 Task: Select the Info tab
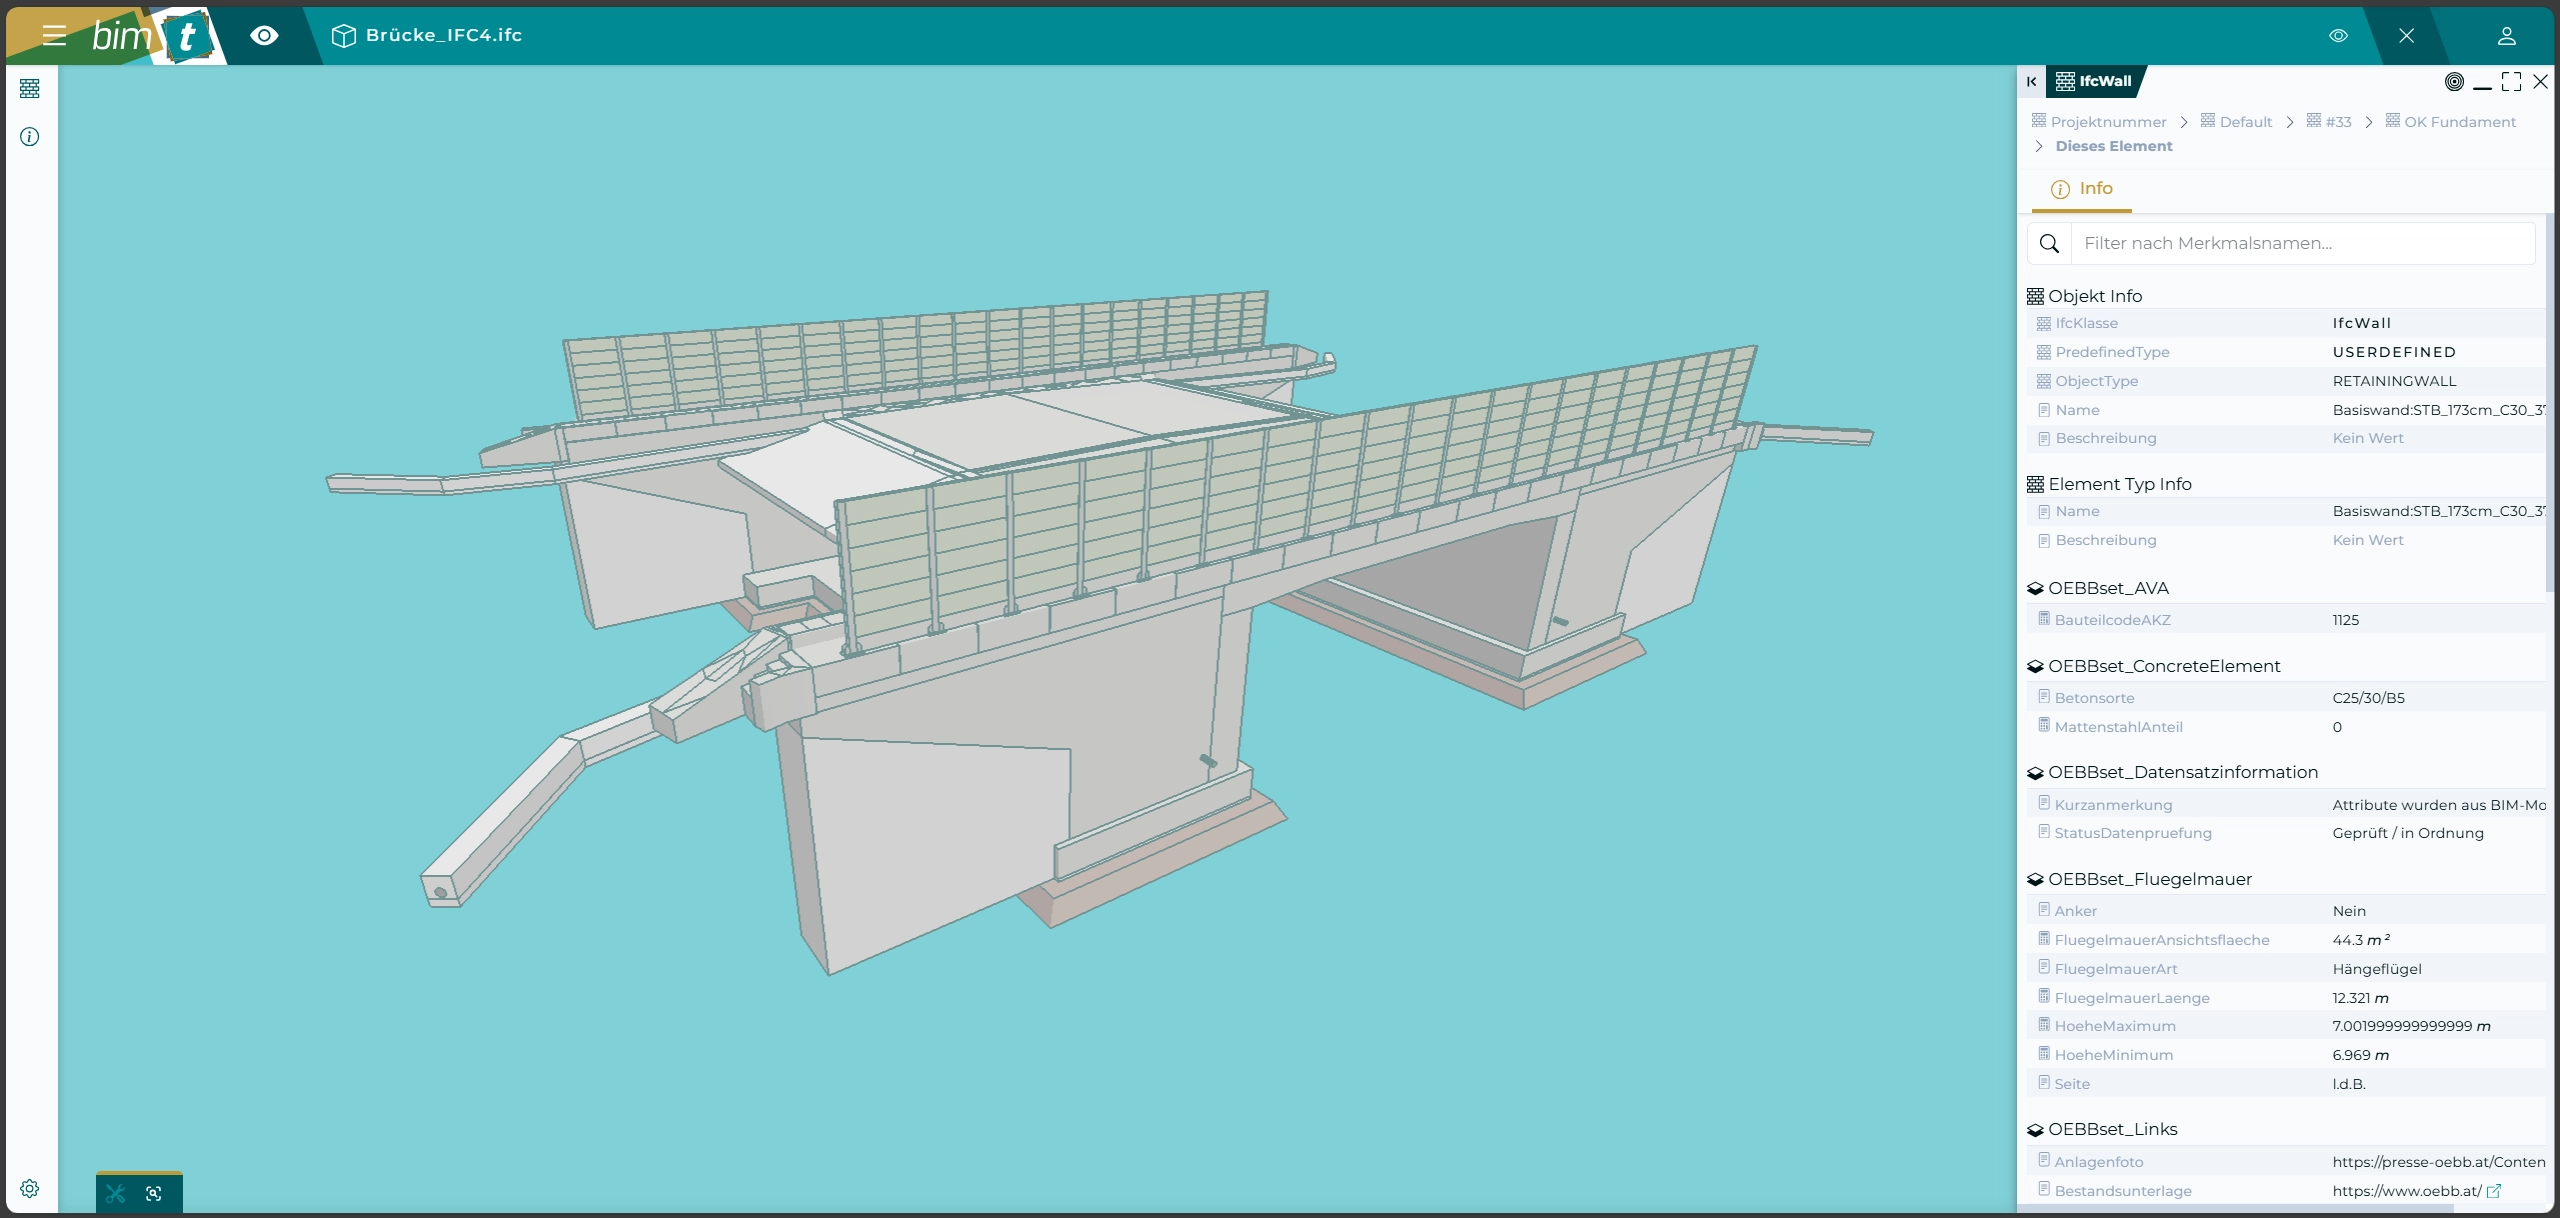tap(2082, 189)
